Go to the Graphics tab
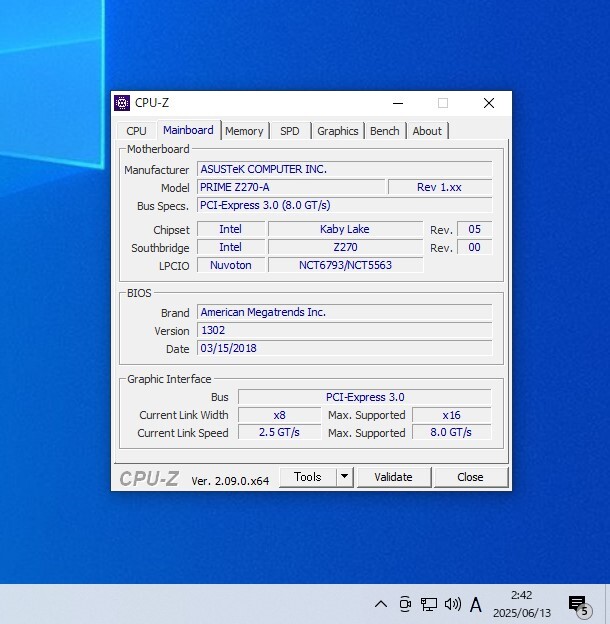 (338, 131)
